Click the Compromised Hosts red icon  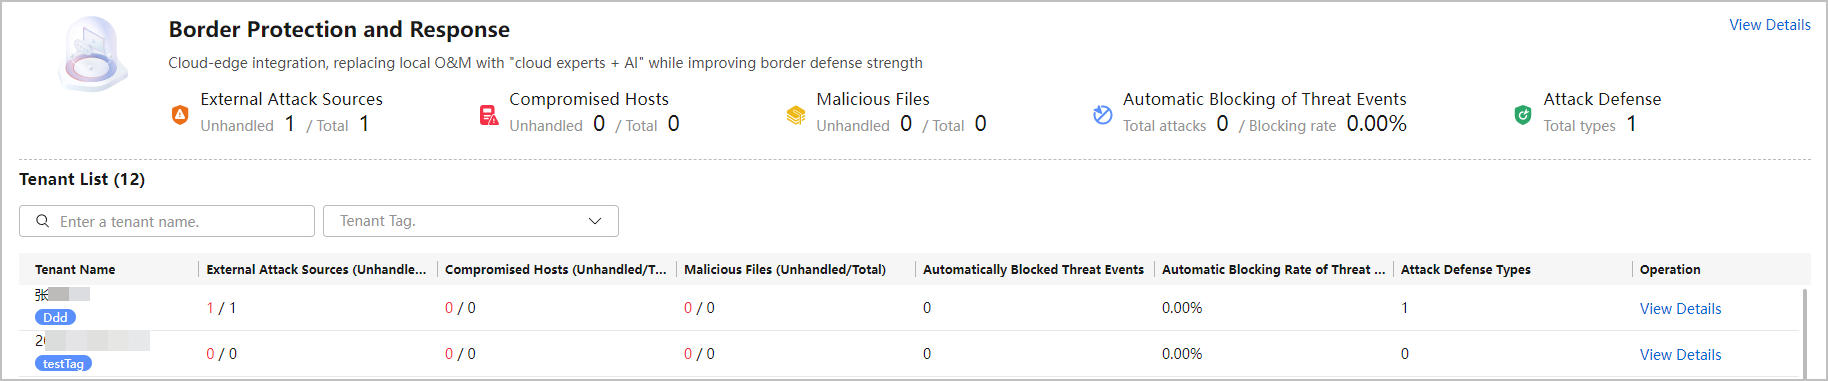(489, 115)
